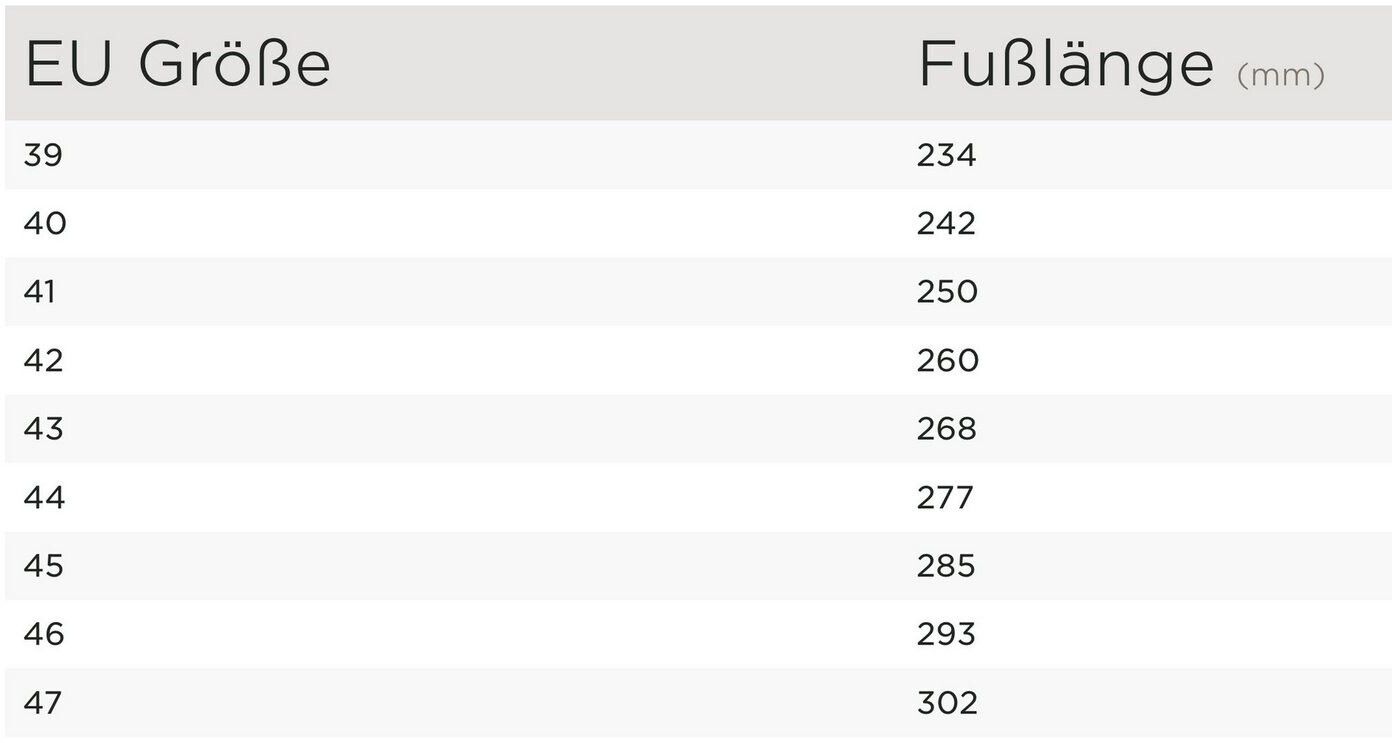Image resolution: width=1392 pixels, height=743 pixels.
Task: Select EU size 47 cell
Action: coord(43,703)
